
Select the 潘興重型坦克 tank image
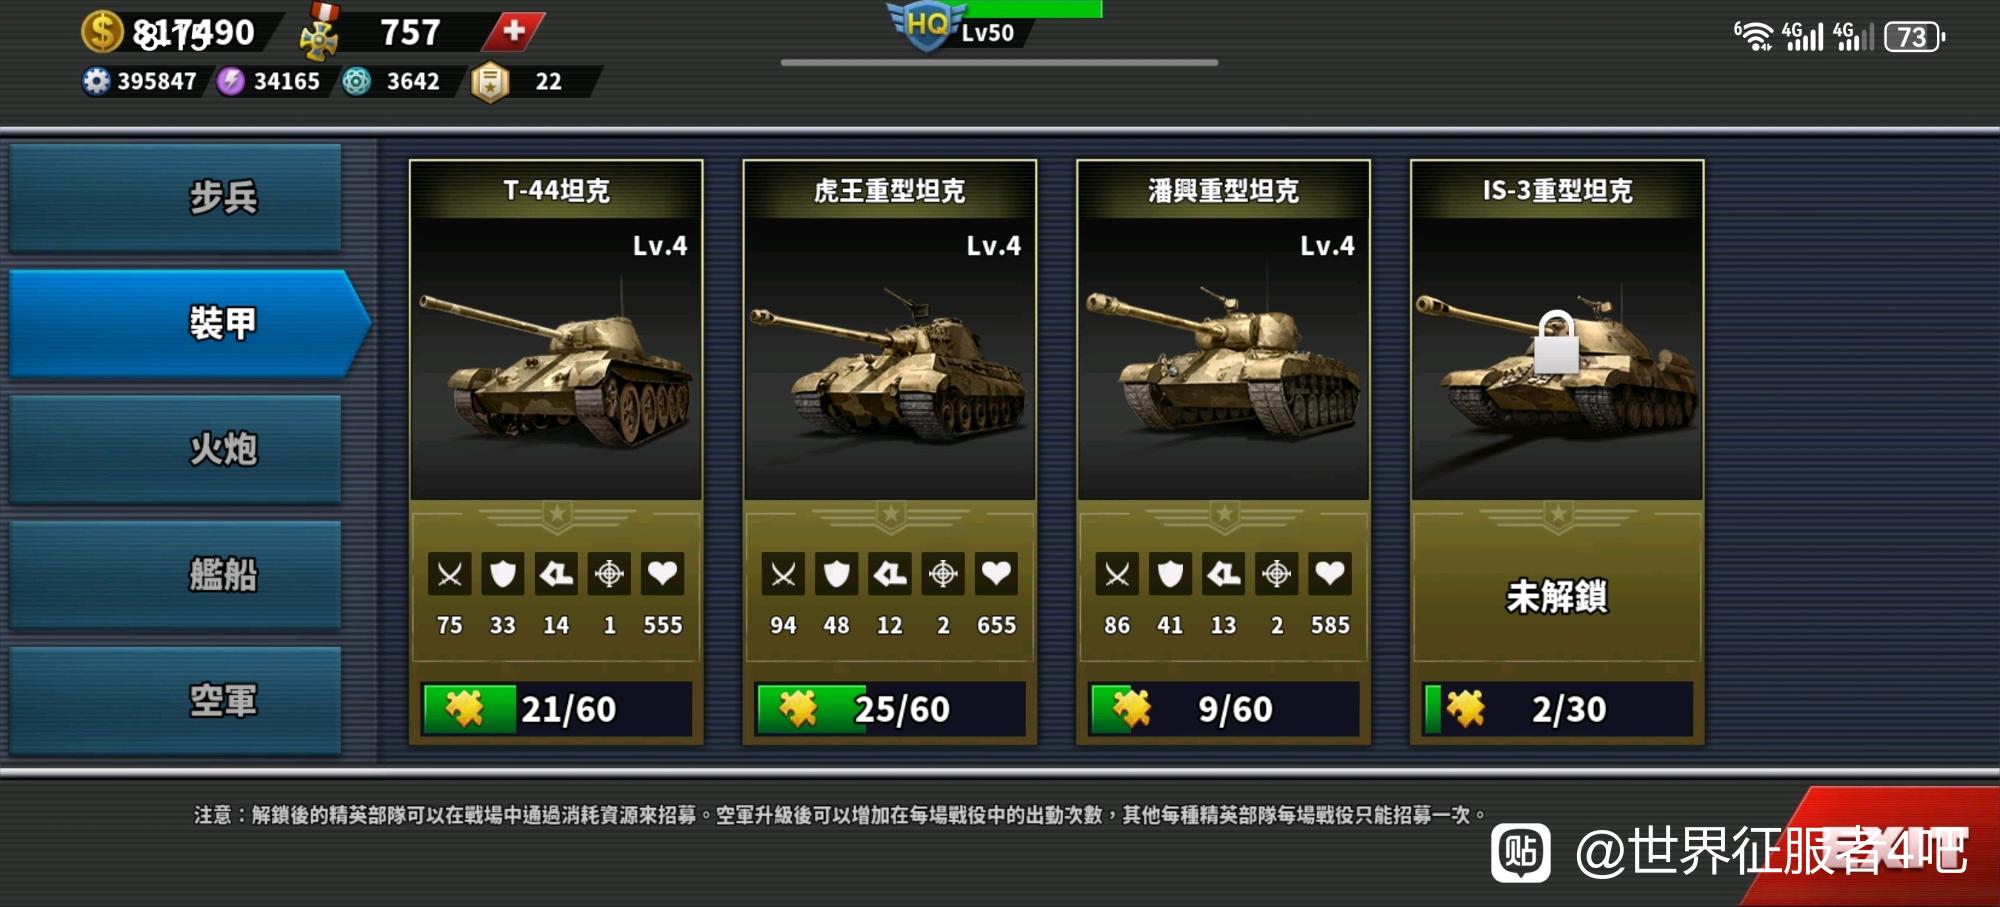(x=1223, y=360)
